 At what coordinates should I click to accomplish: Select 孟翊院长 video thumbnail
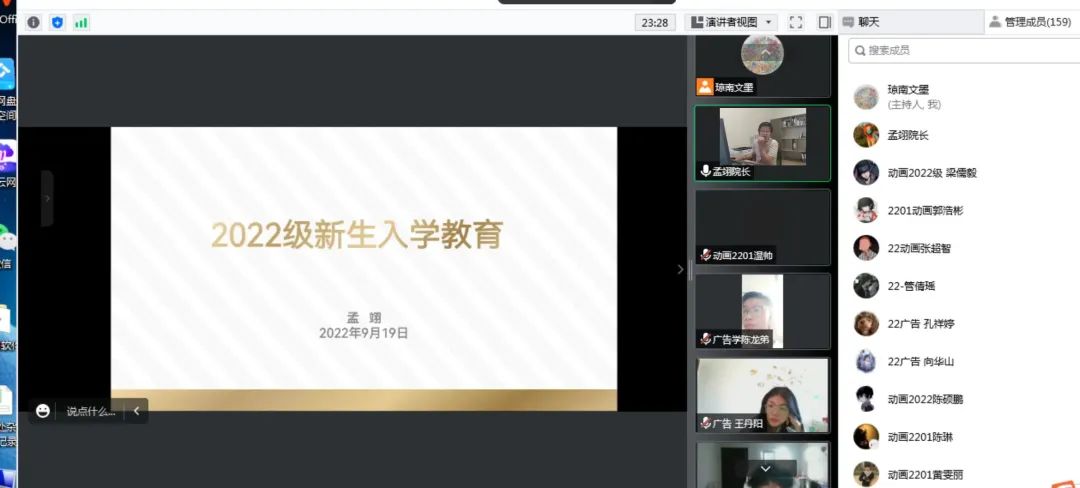762,143
